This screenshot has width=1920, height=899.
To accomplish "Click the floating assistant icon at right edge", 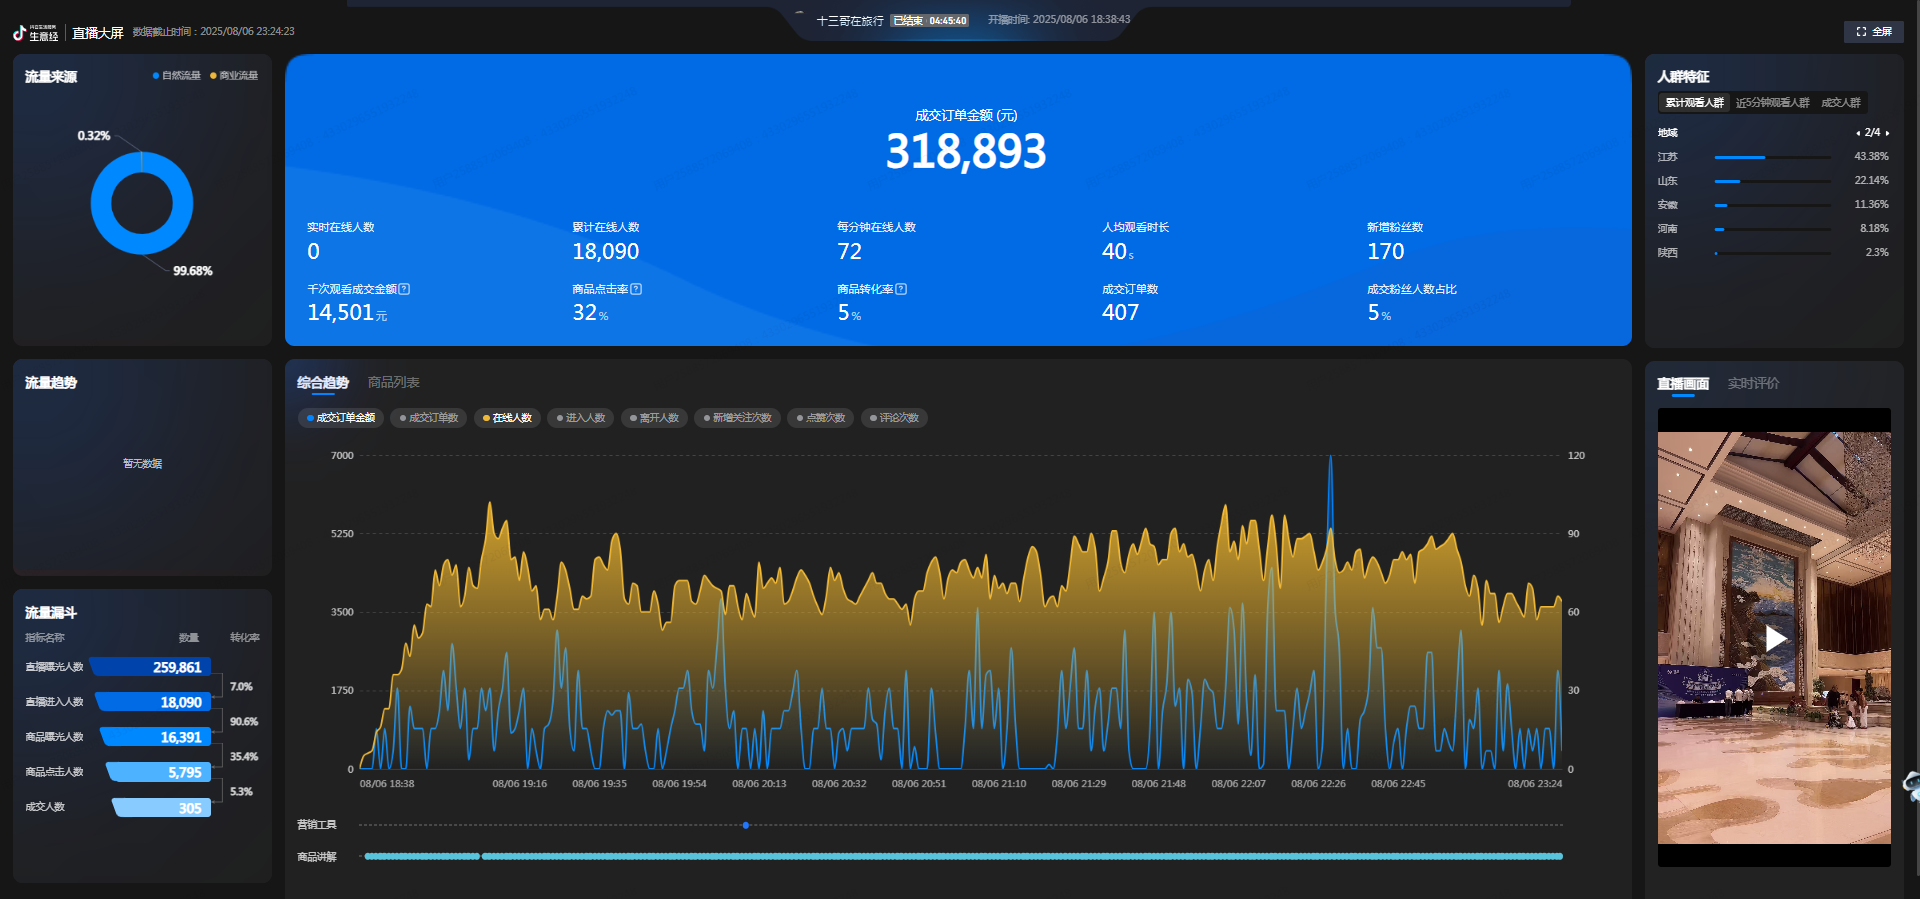I will pyautogui.click(x=1911, y=786).
